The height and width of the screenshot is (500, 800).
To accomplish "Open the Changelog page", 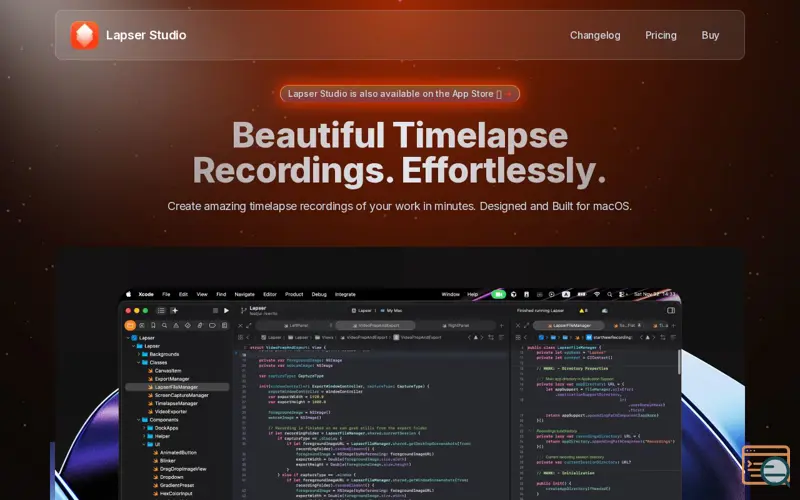I will tap(595, 35).
